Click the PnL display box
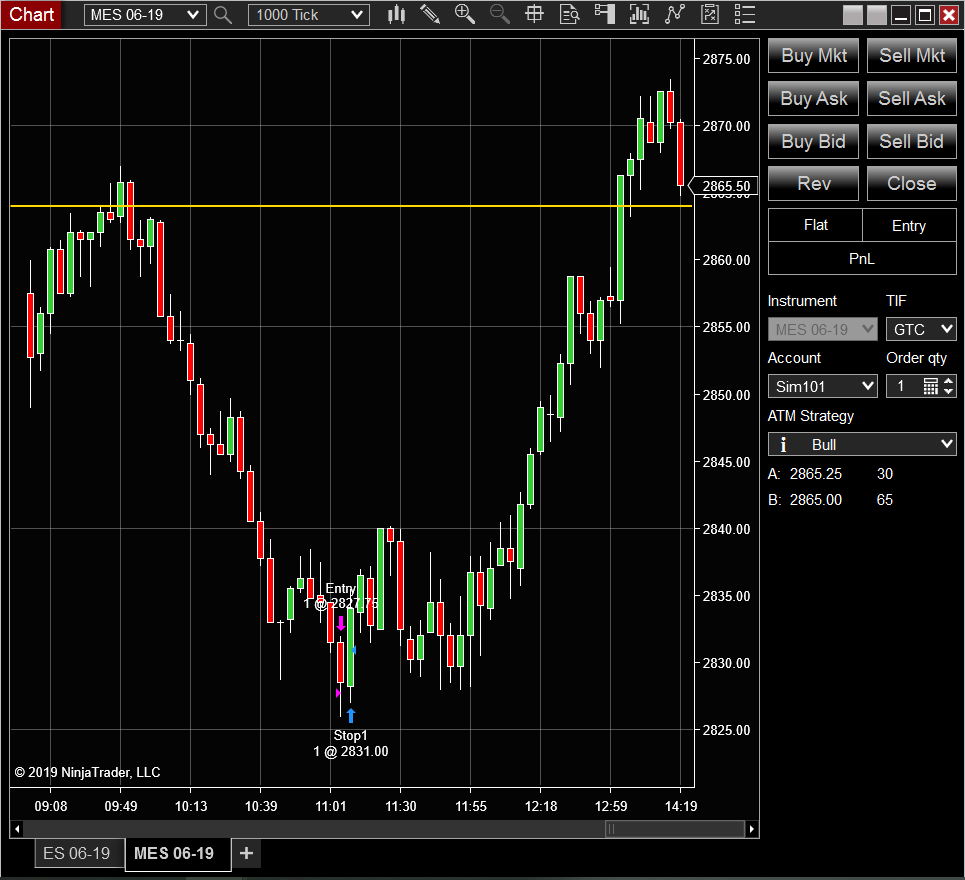This screenshot has width=965, height=880. [x=862, y=258]
